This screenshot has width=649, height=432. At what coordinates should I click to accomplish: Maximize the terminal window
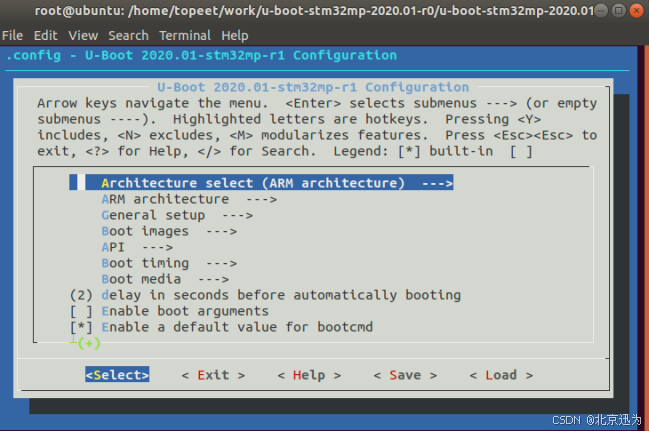(619, 10)
